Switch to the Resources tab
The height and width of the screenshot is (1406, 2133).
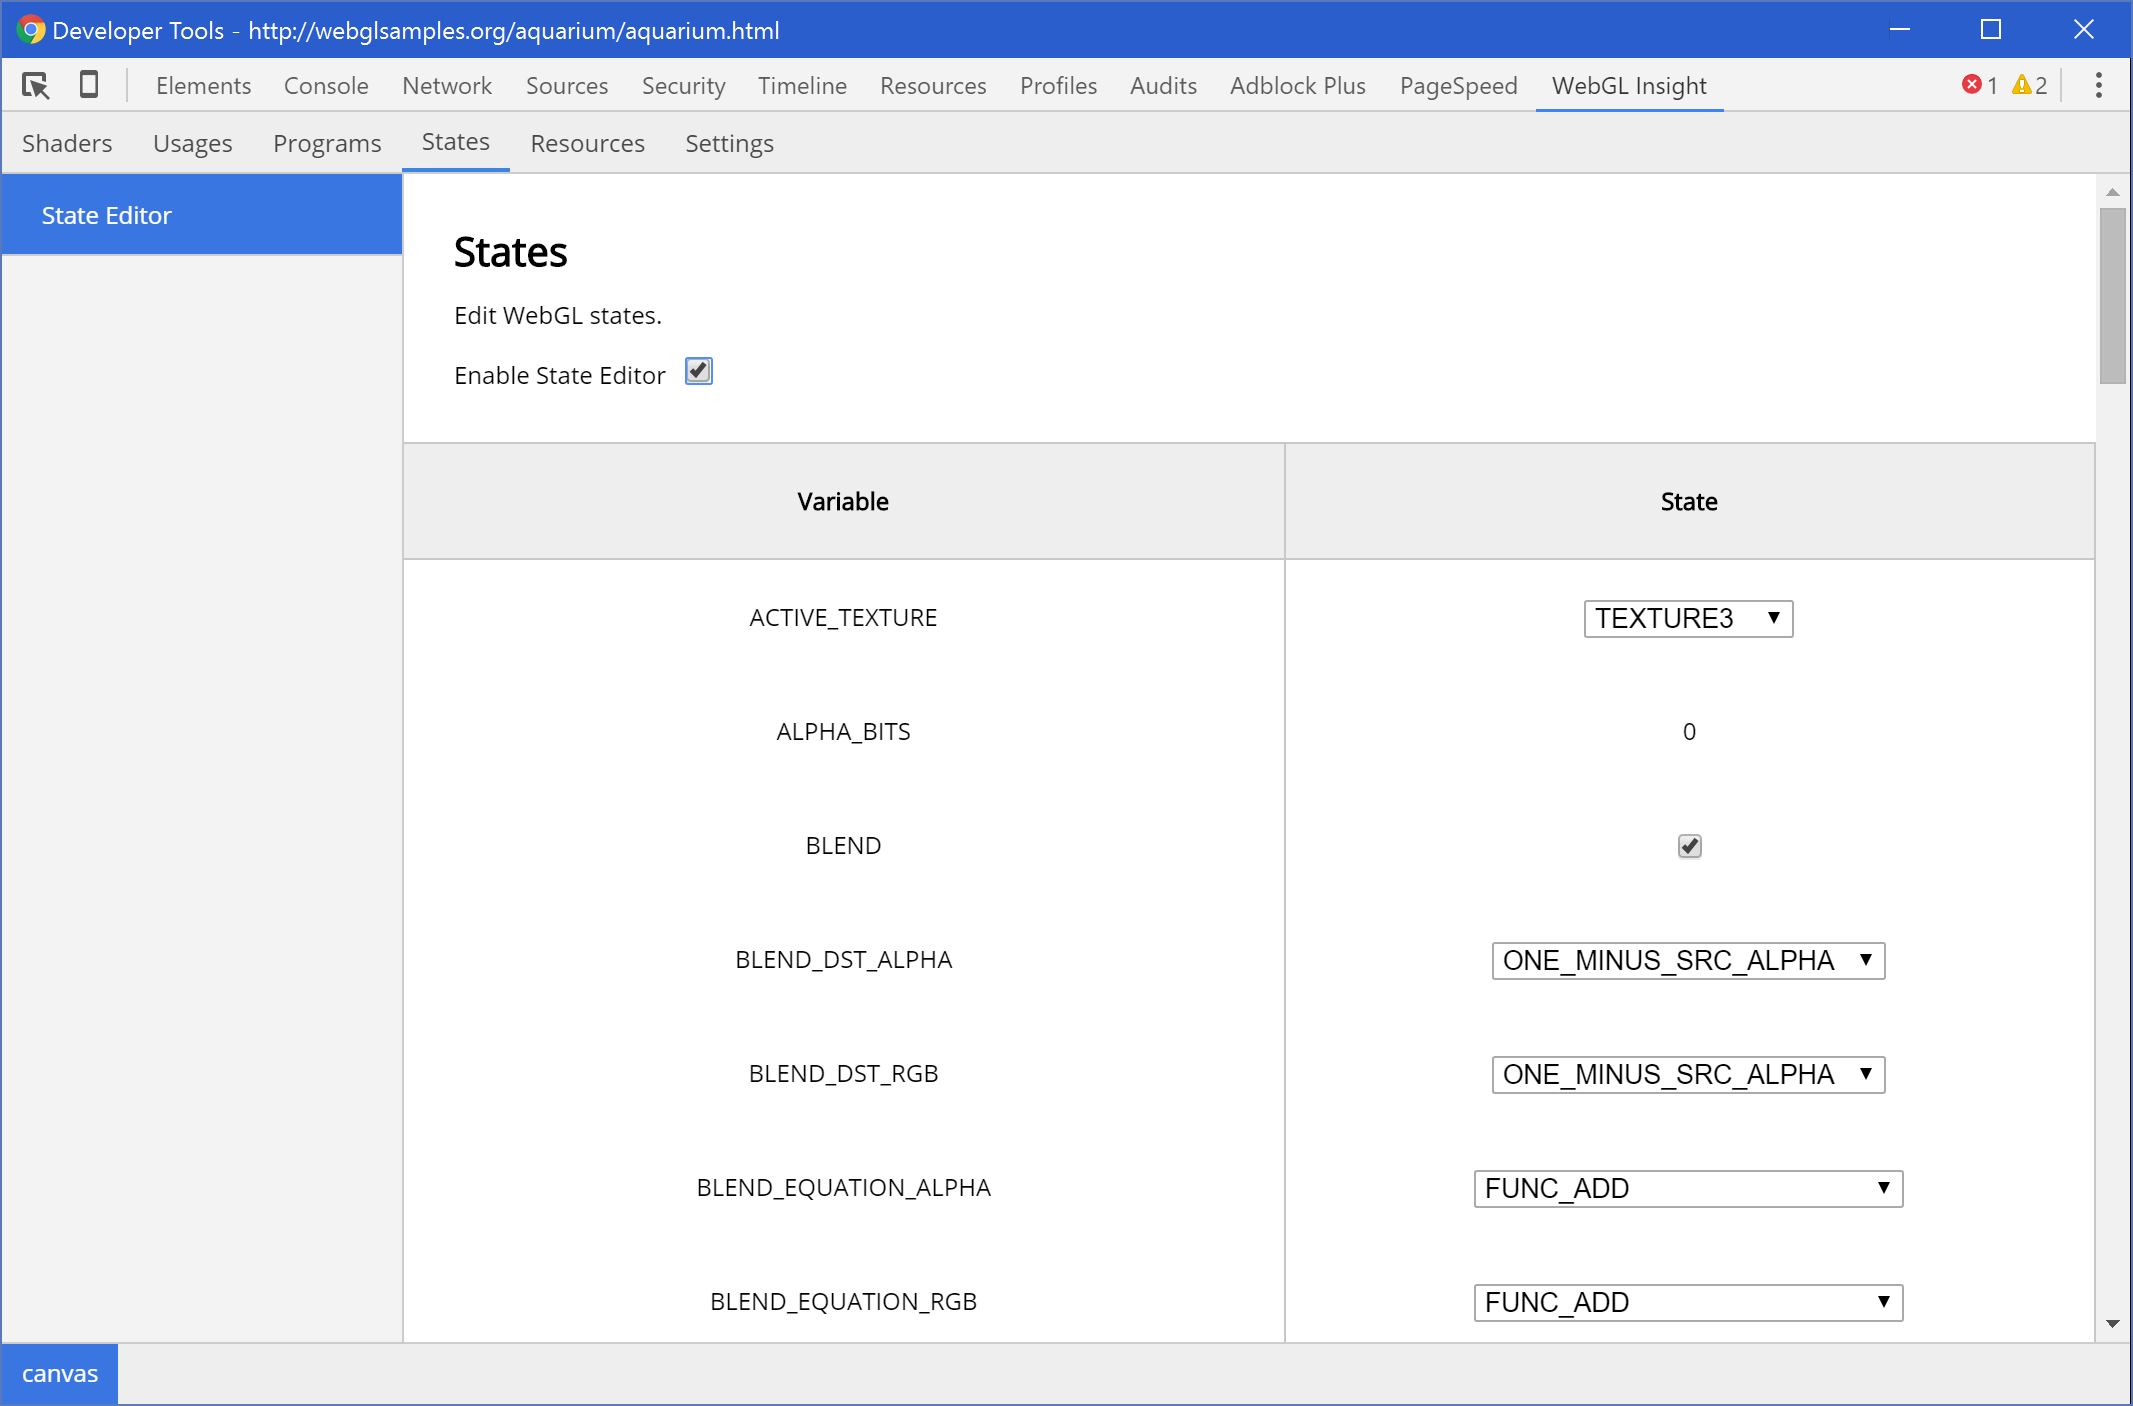[x=587, y=143]
